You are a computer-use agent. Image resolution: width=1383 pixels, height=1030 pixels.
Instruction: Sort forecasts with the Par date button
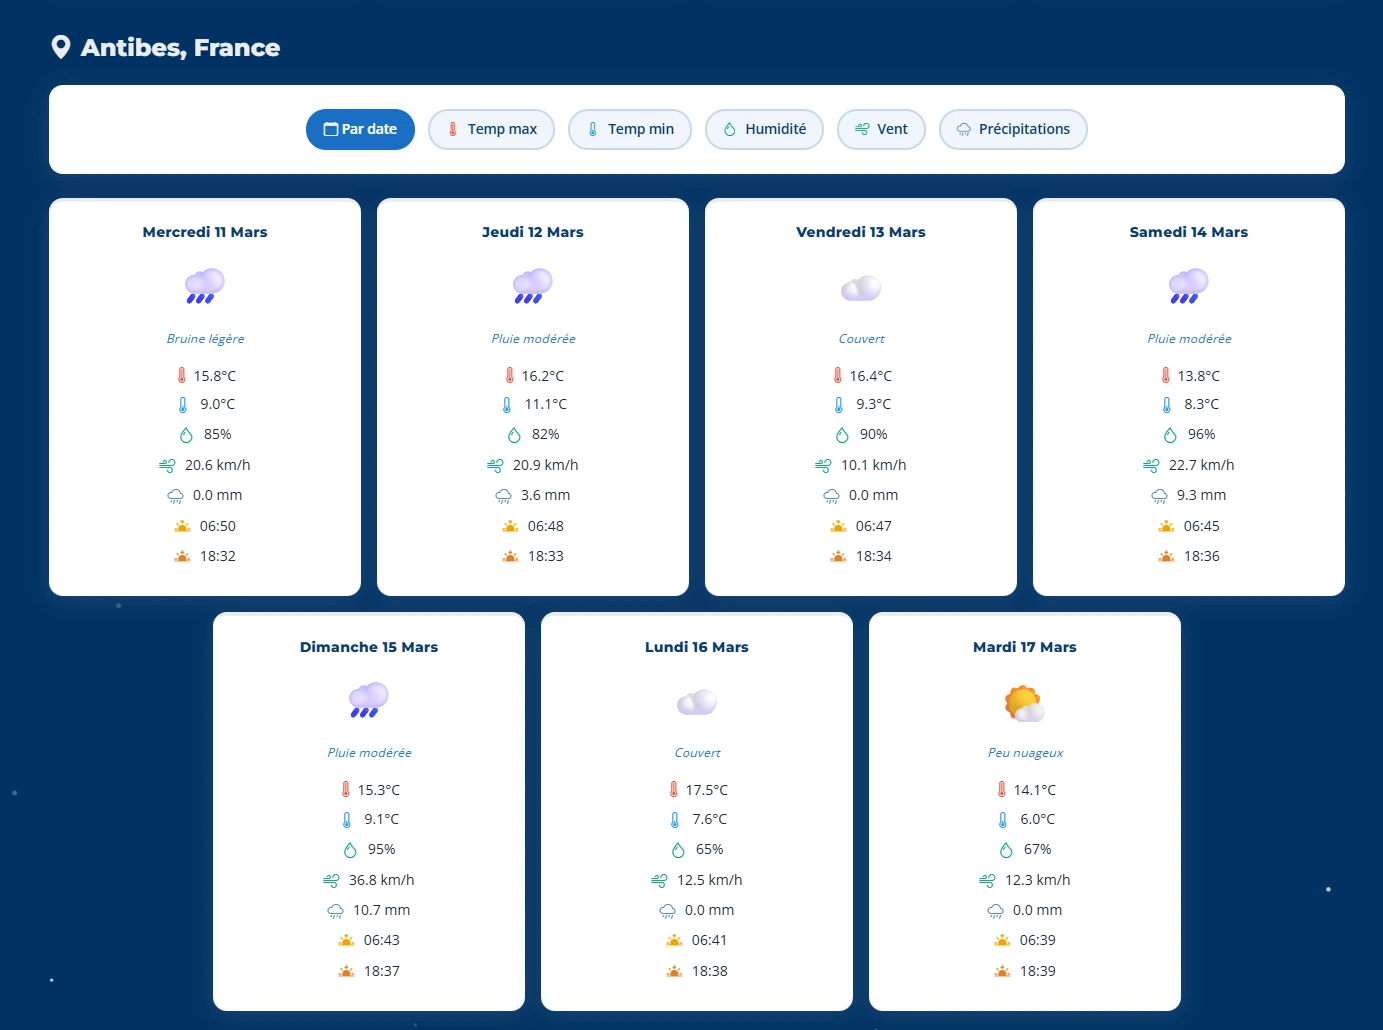click(360, 129)
